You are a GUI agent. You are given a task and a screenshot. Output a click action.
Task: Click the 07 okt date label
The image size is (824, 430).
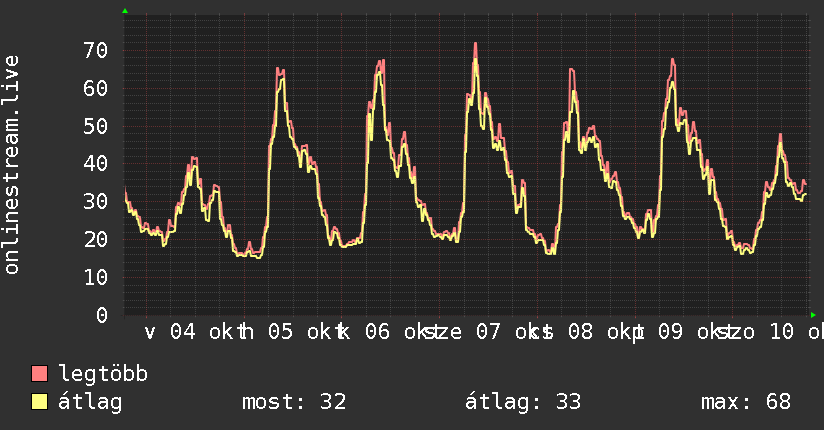(509, 332)
